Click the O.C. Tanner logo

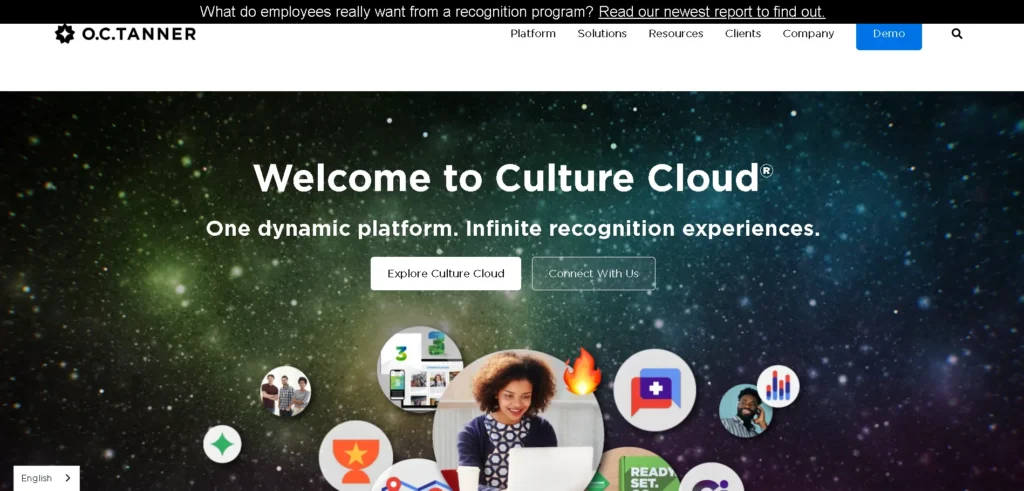click(x=125, y=34)
